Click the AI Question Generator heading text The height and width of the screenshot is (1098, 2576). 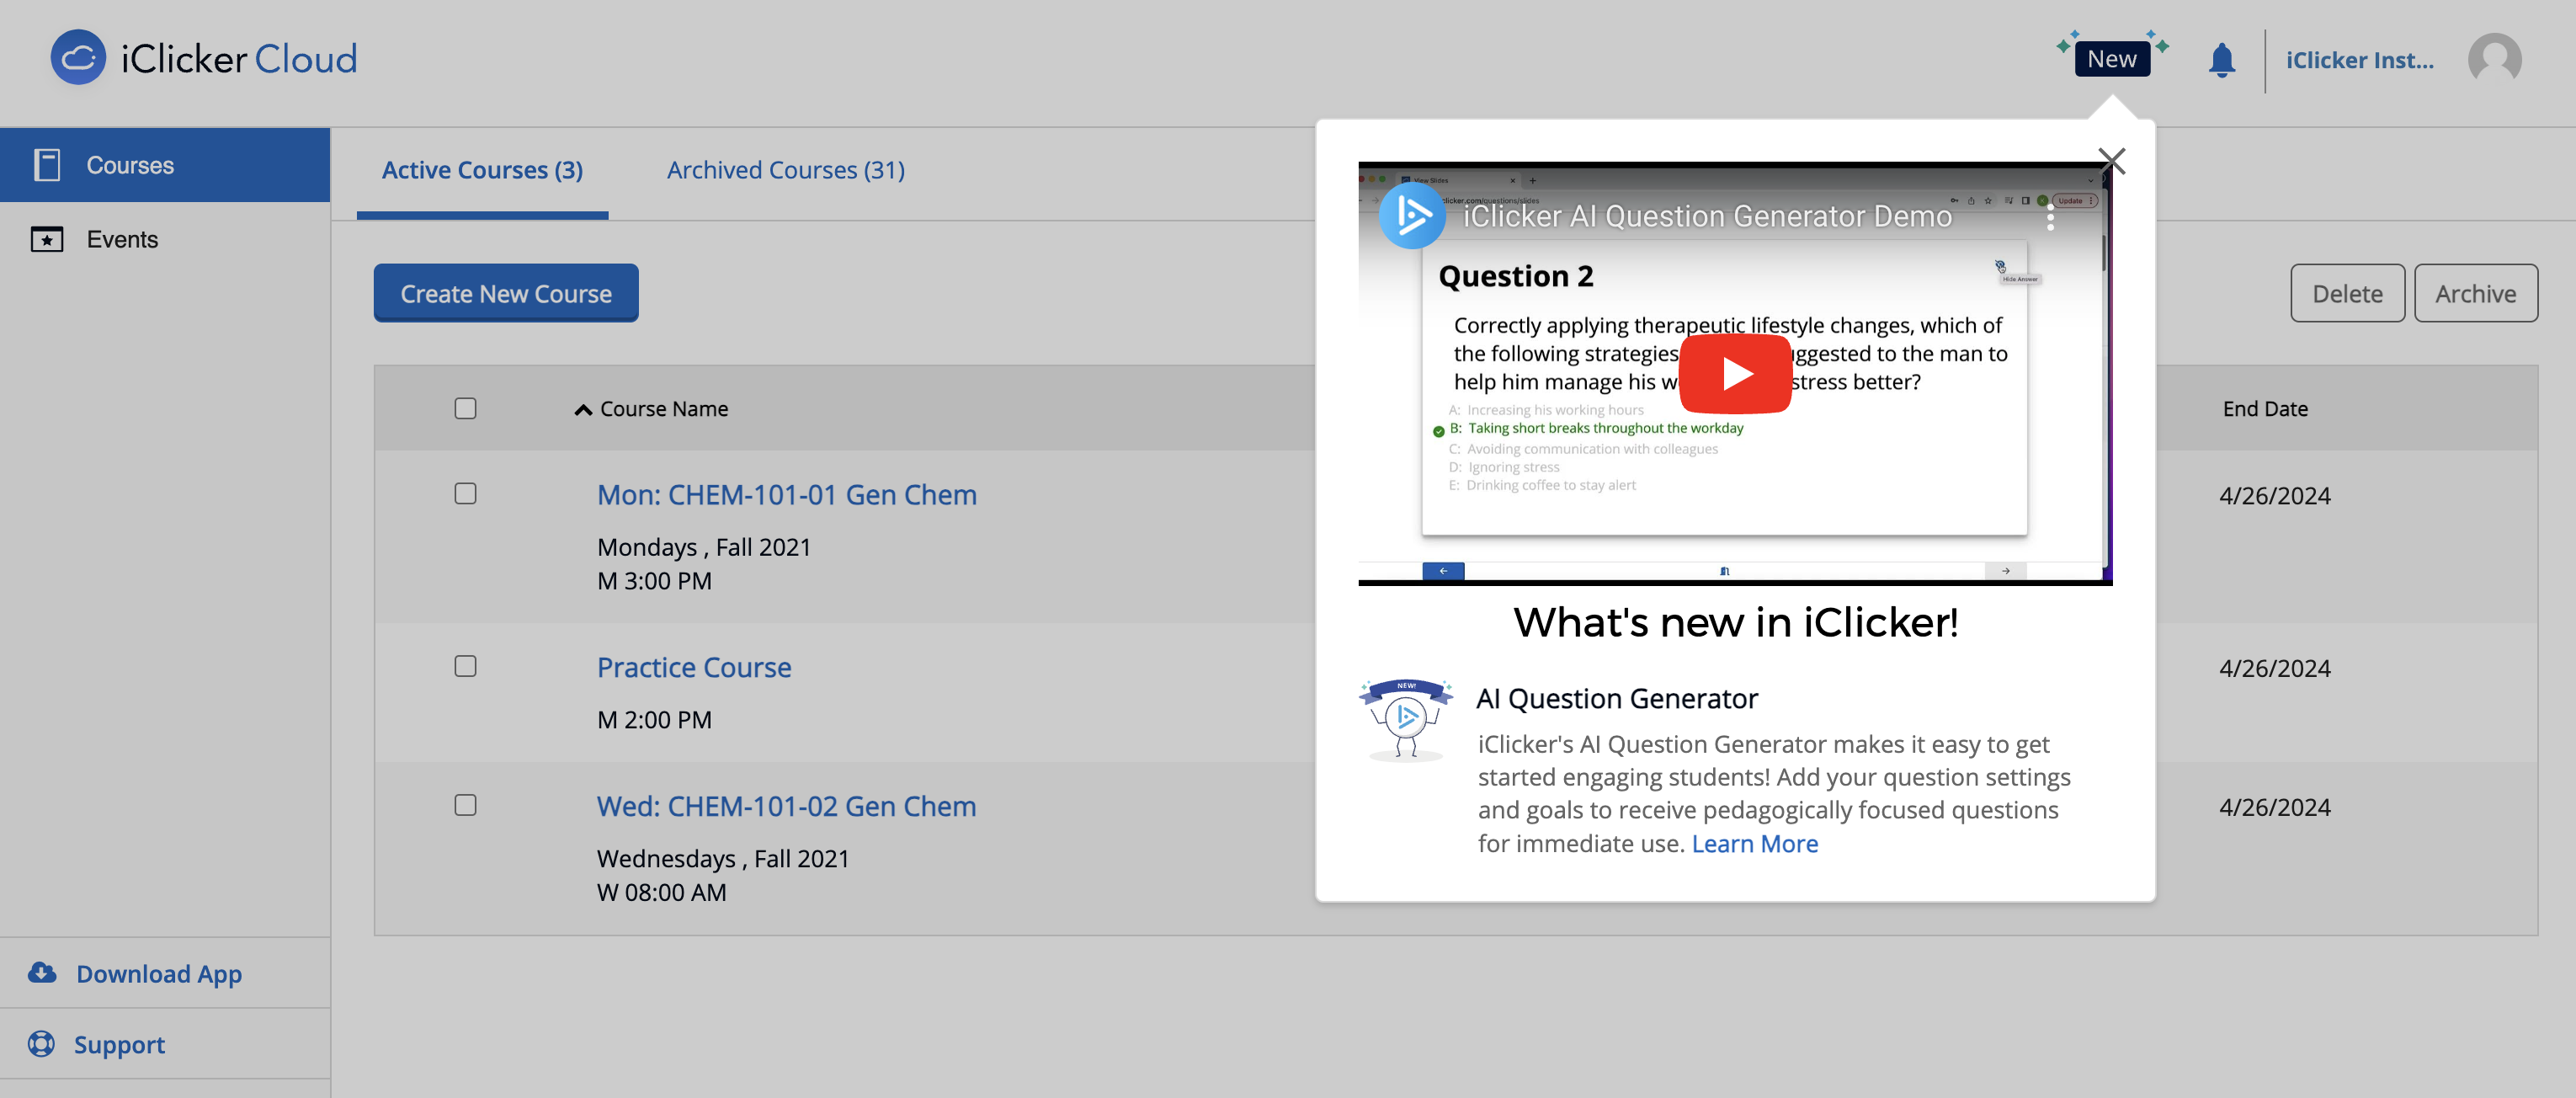[1617, 698]
